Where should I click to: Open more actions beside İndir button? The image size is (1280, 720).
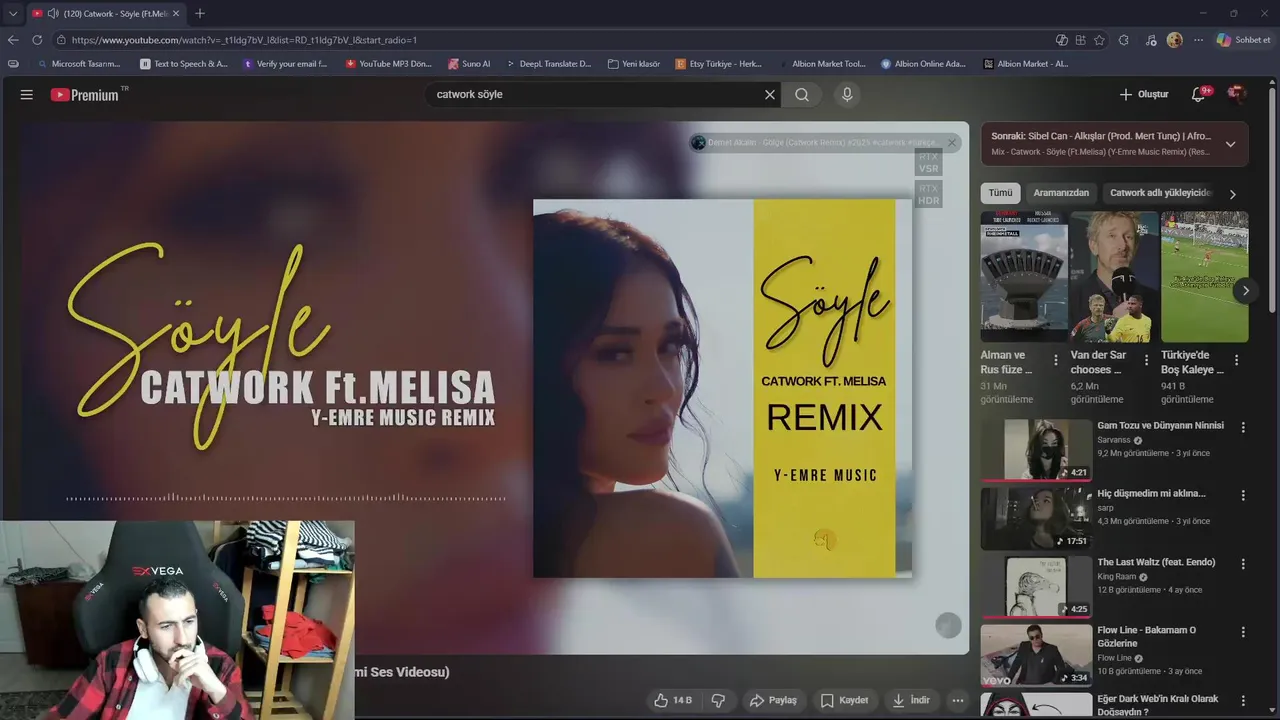coord(957,700)
